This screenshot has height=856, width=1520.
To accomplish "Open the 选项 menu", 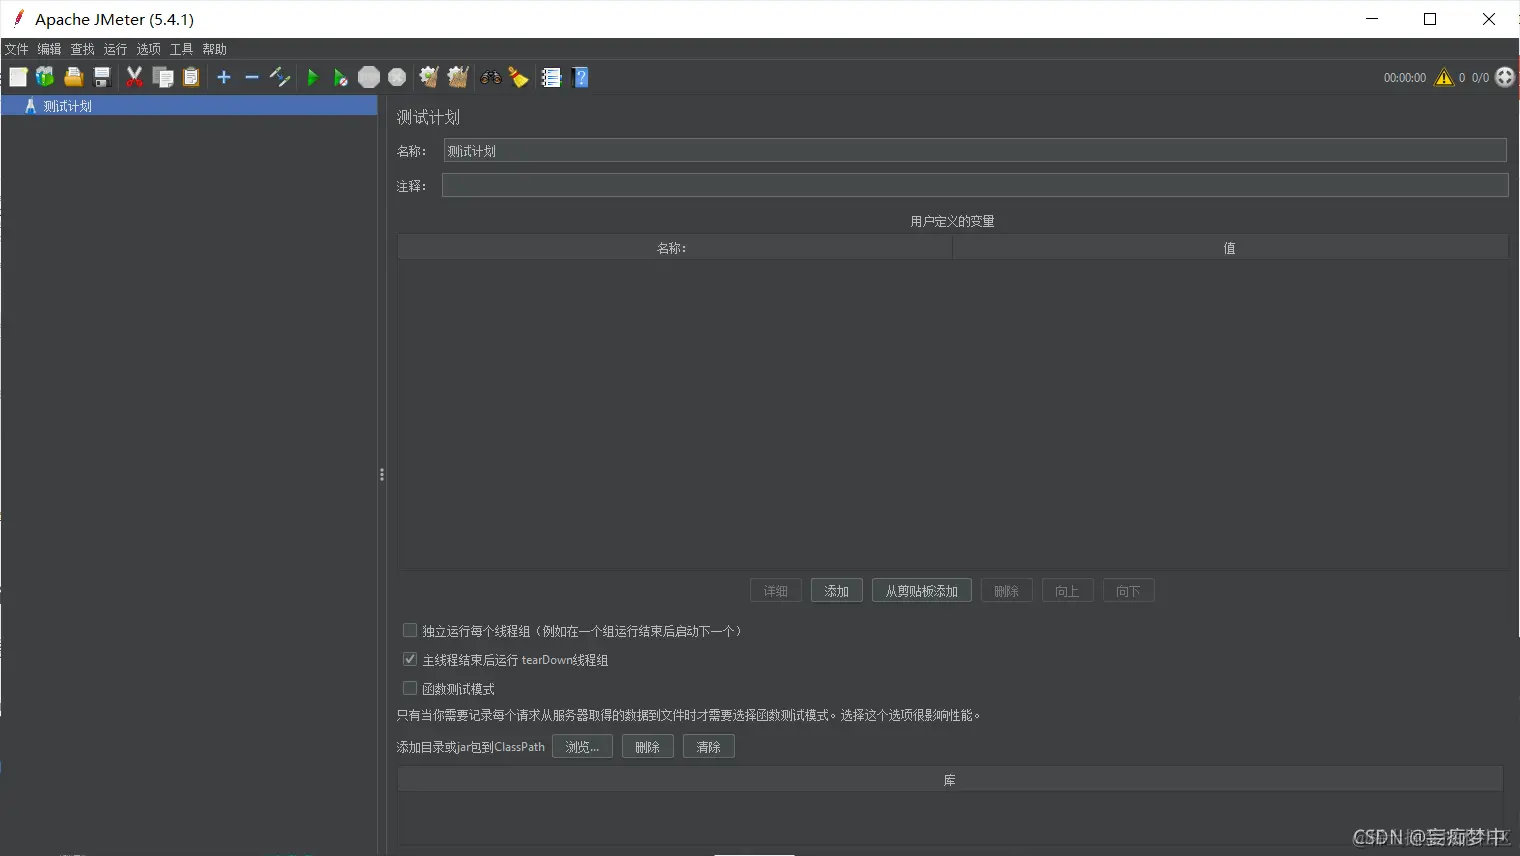I will point(148,48).
